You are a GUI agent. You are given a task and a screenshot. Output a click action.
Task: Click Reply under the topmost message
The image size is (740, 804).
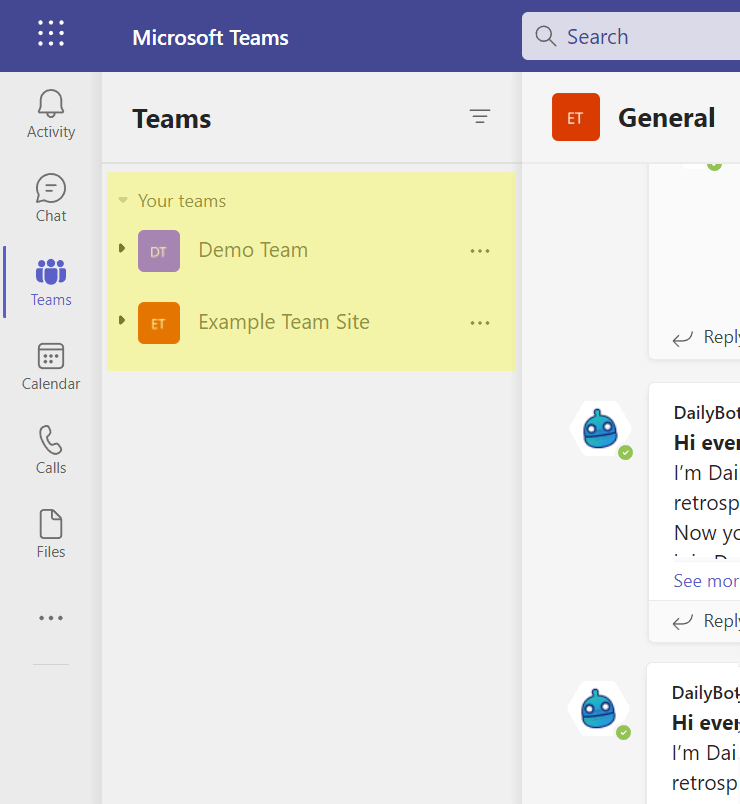pos(707,337)
